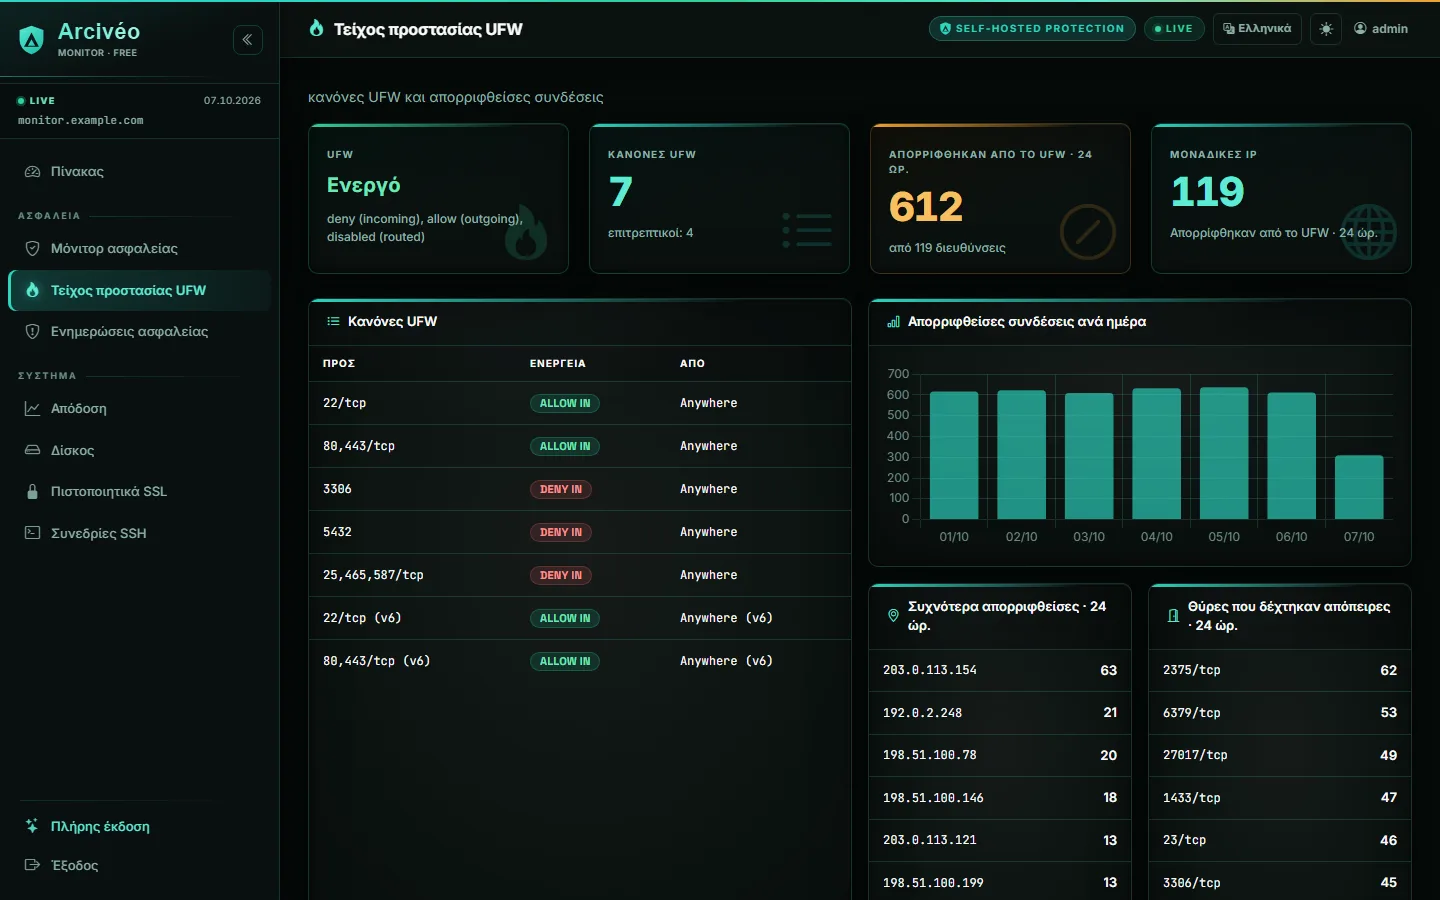Click port 23/tcp in probed ports list
The height and width of the screenshot is (900, 1440).
coord(1184,841)
